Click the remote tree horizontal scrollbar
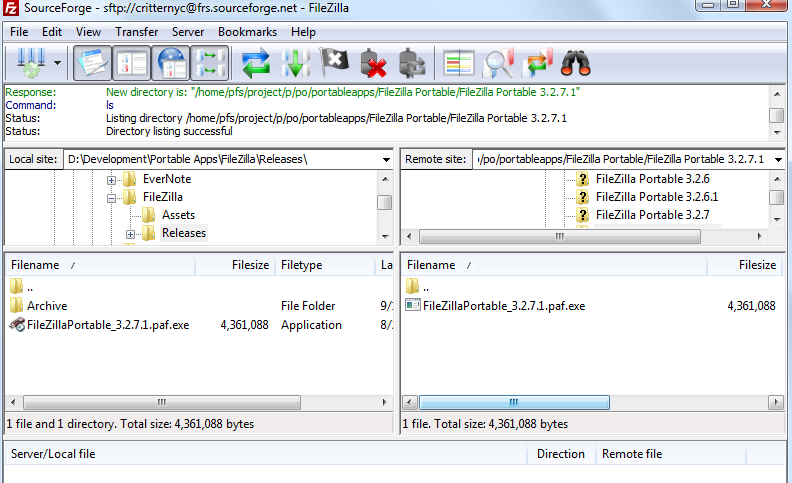 coord(560,236)
